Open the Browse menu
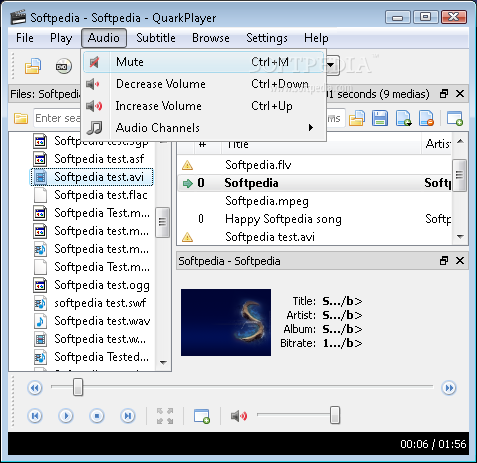477x463 pixels. coord(211,38)
